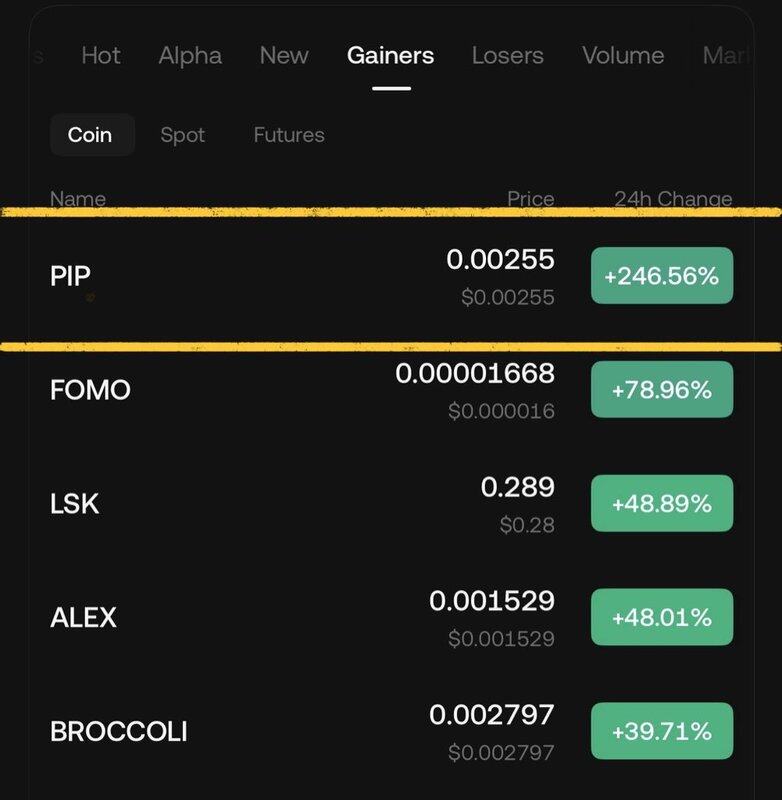Viewport: 782px width, 800px height.
Task: Select the New tab
Action: point(284,55)
